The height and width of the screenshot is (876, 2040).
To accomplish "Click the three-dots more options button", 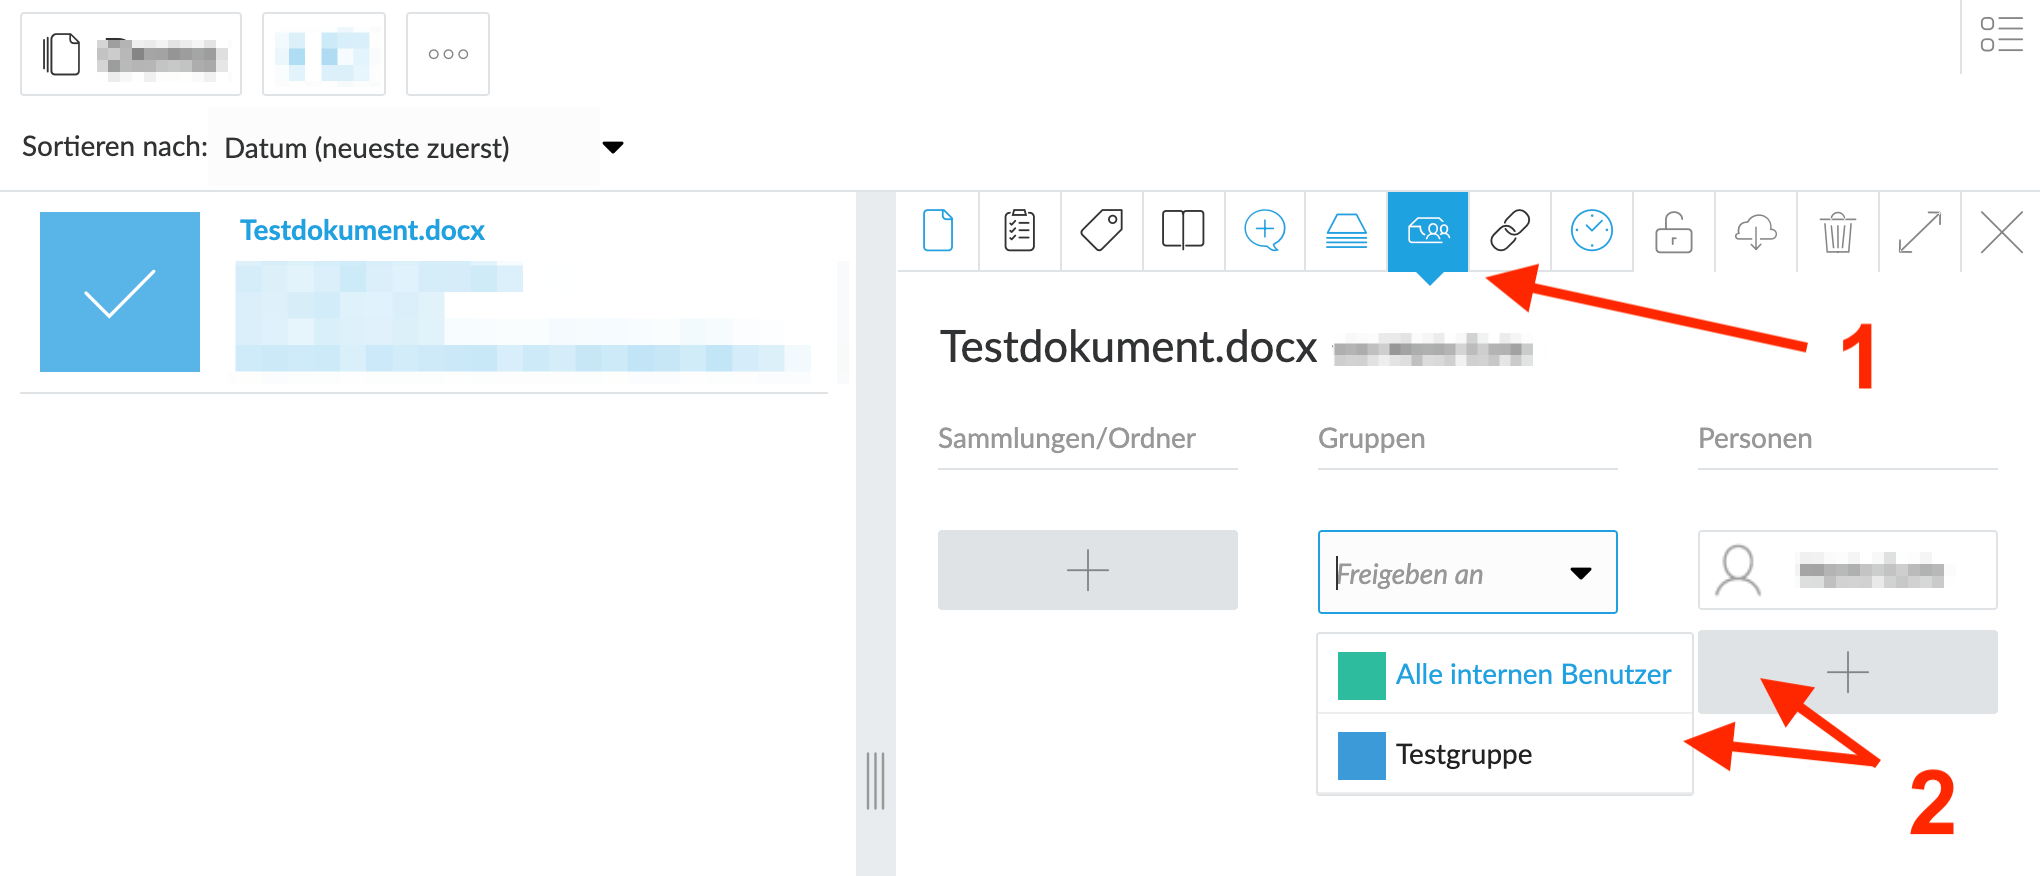I will [x=448, y=54].
